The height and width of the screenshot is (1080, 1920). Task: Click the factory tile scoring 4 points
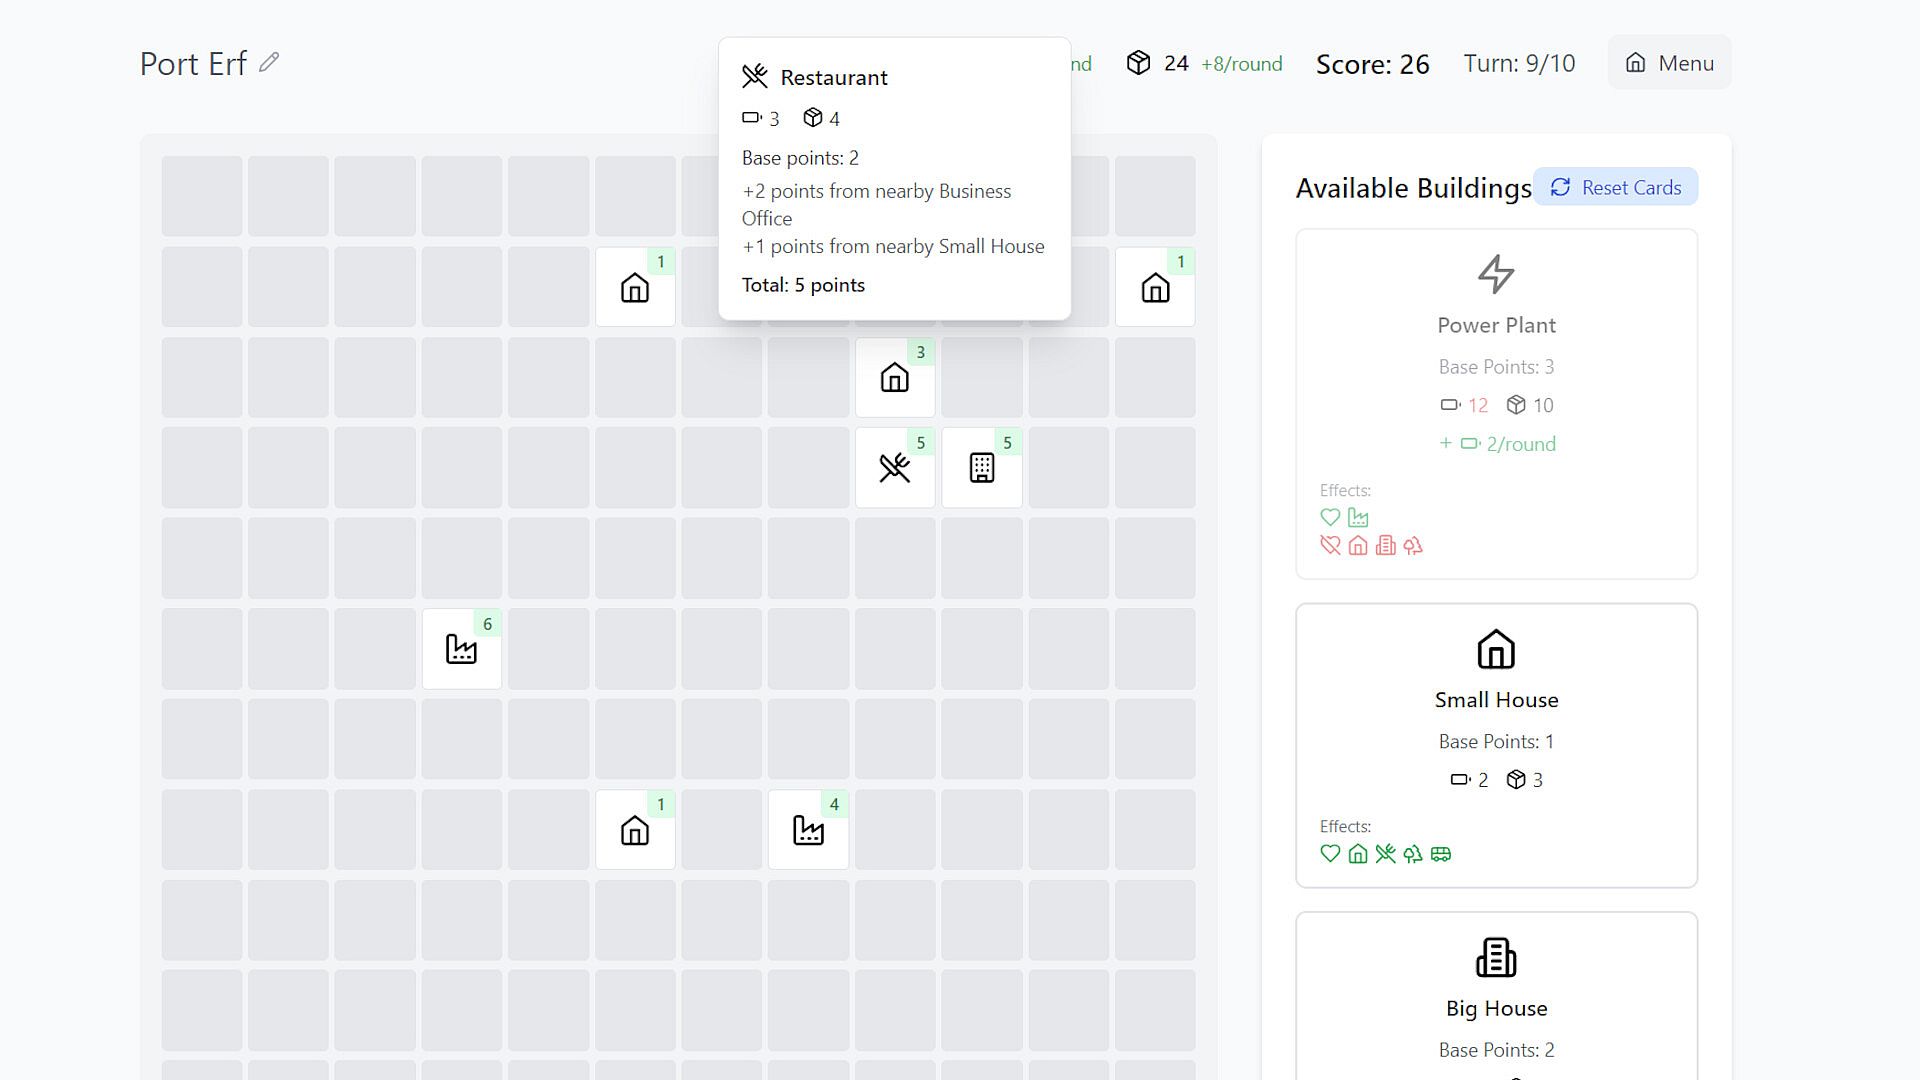coord(808,830)
